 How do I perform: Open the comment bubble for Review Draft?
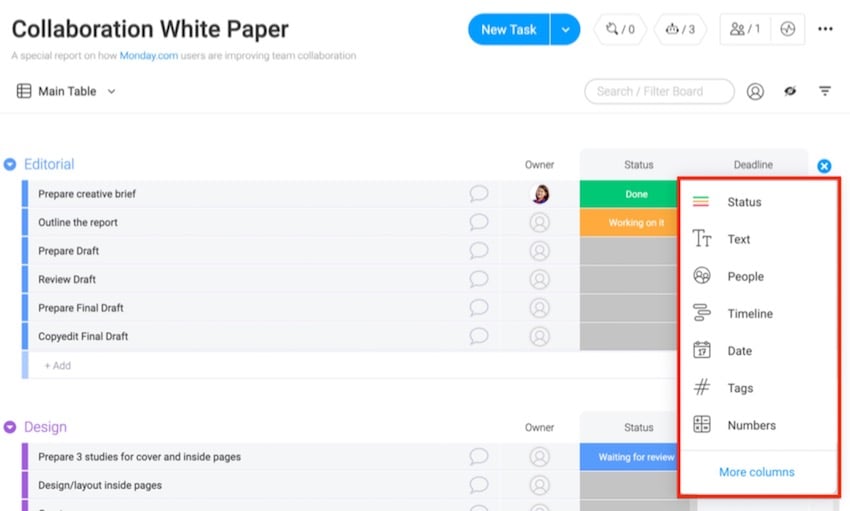point(479,279)
